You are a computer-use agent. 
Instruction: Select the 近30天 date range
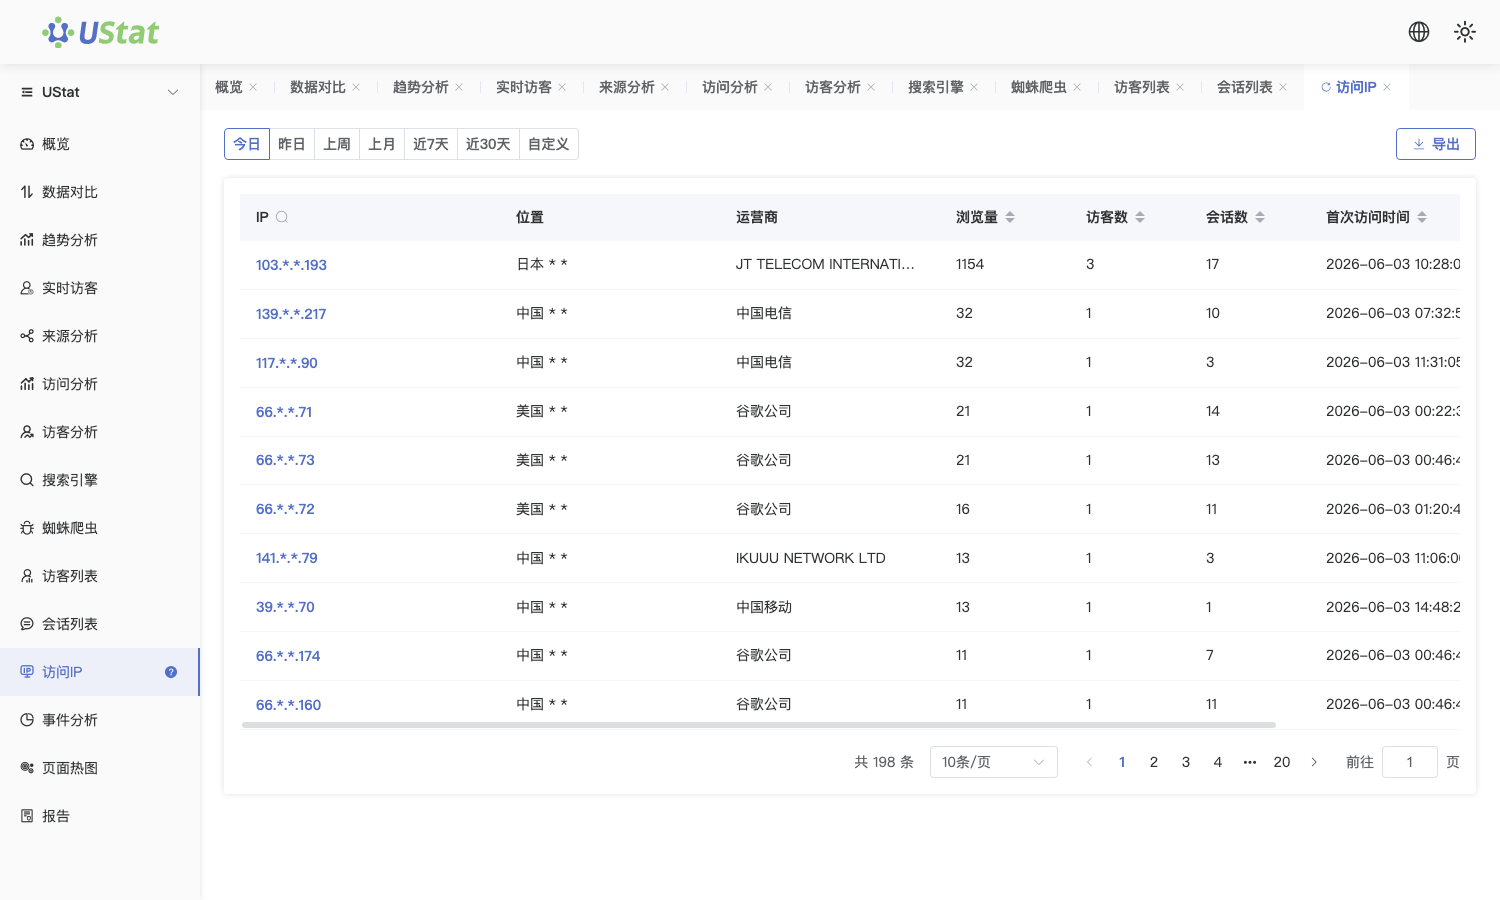pos(488,144)
